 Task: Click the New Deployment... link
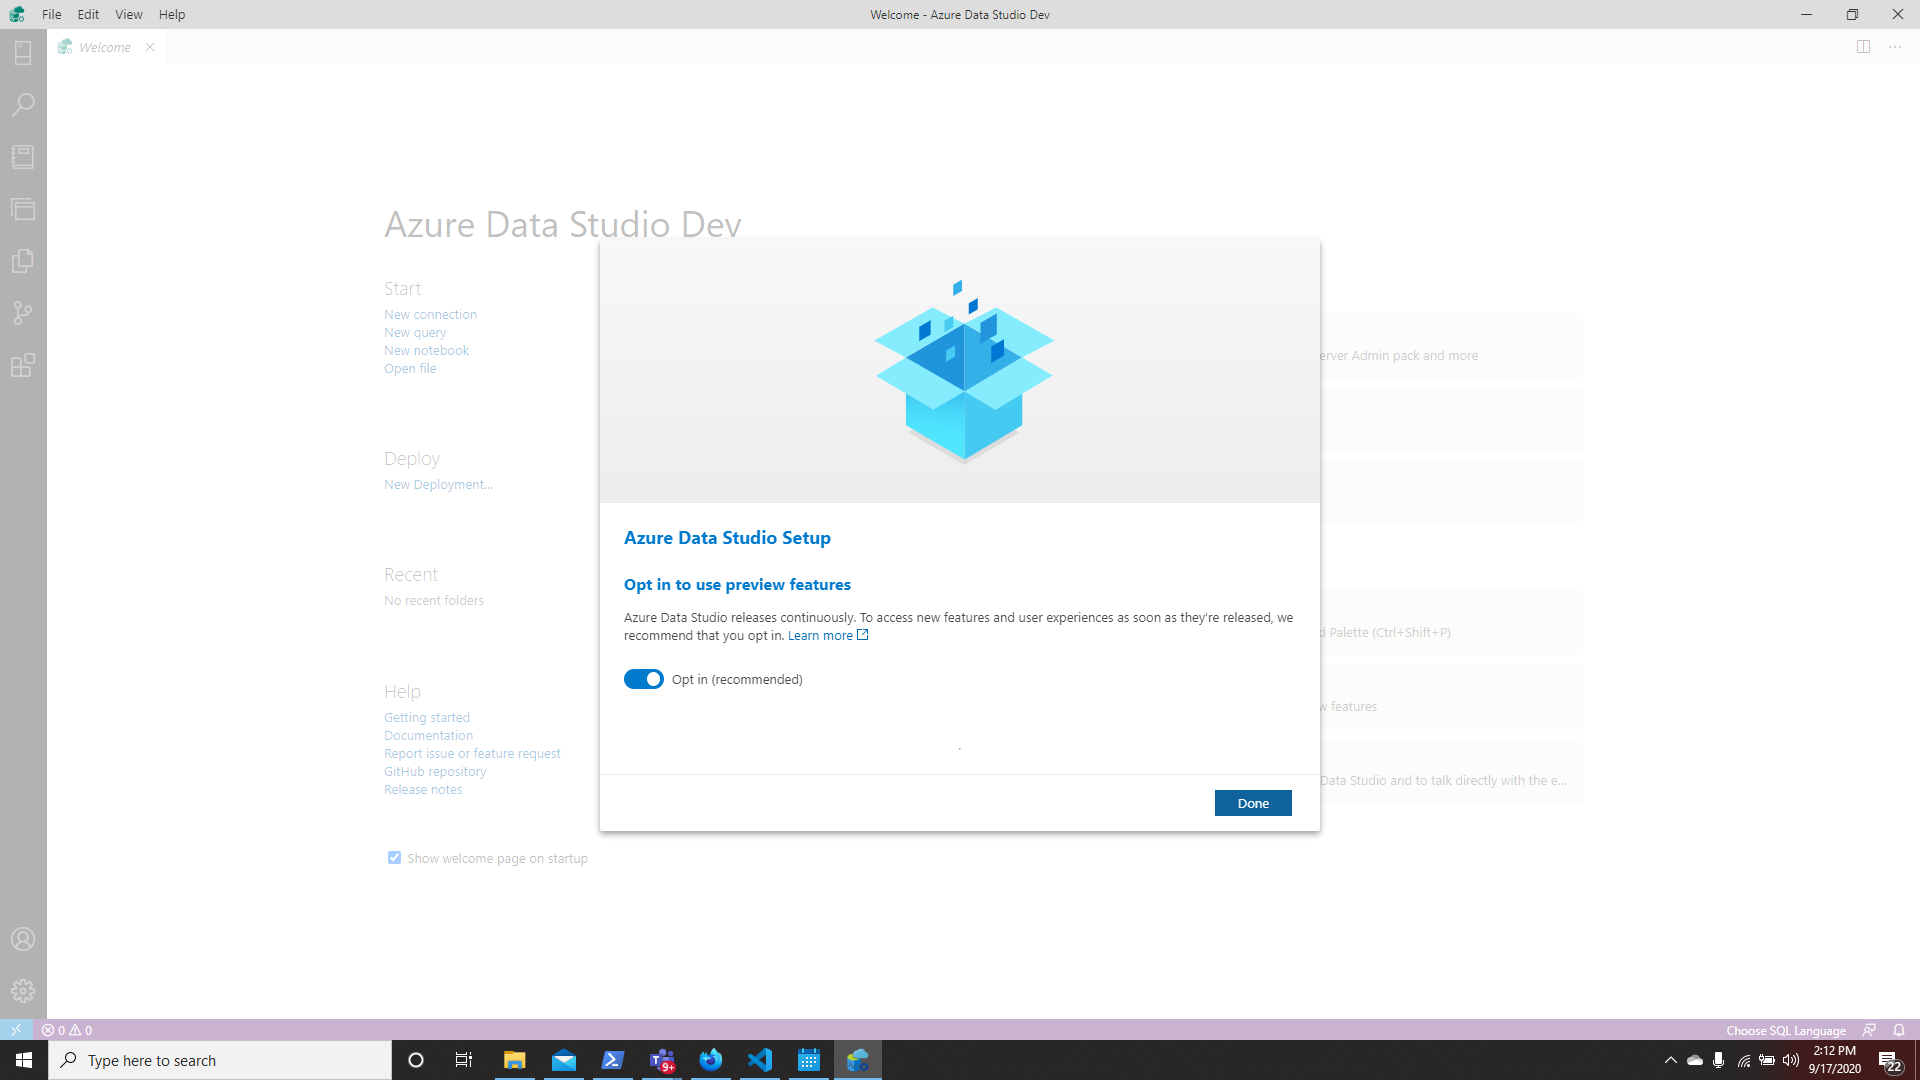click(x=438, y=484)
